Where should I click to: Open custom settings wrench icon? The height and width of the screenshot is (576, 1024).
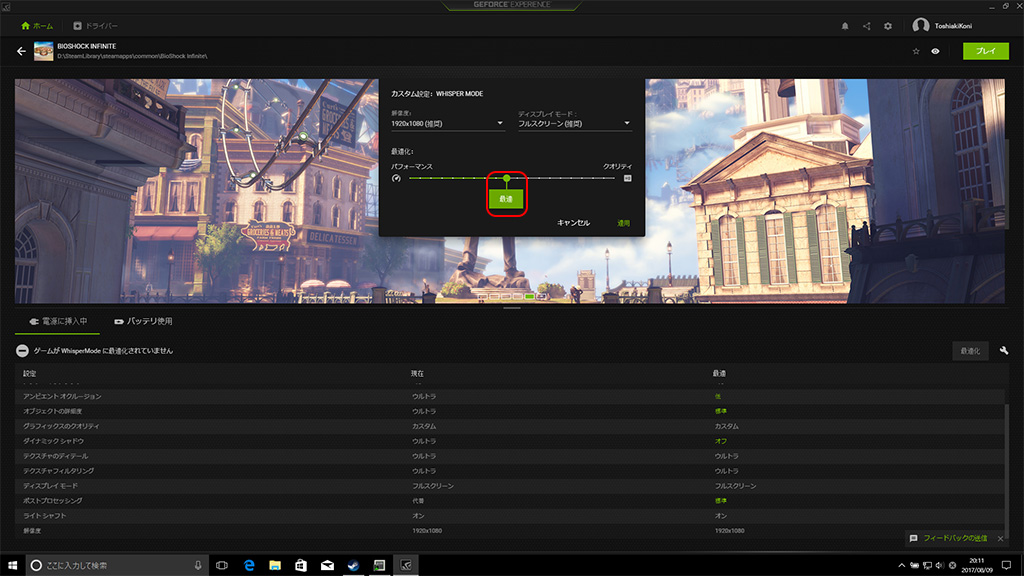click(1004, 351)
